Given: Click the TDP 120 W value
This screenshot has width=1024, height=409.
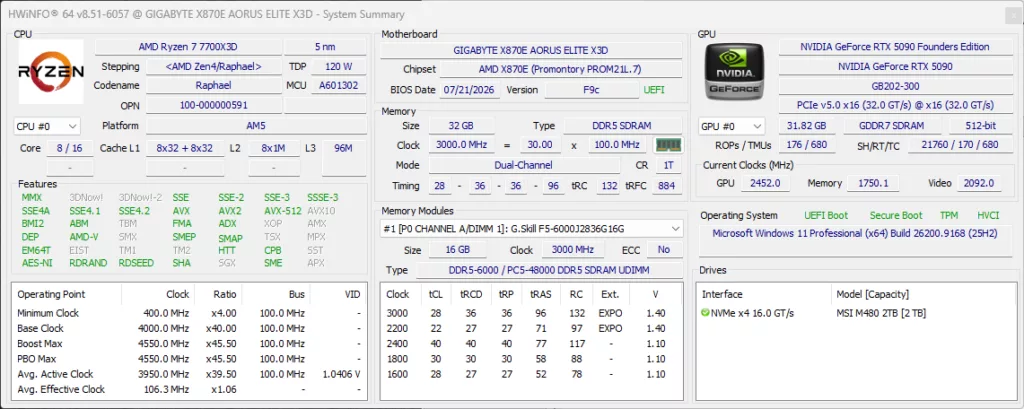Looking at the screenshot, I should (x=338, y=67).
